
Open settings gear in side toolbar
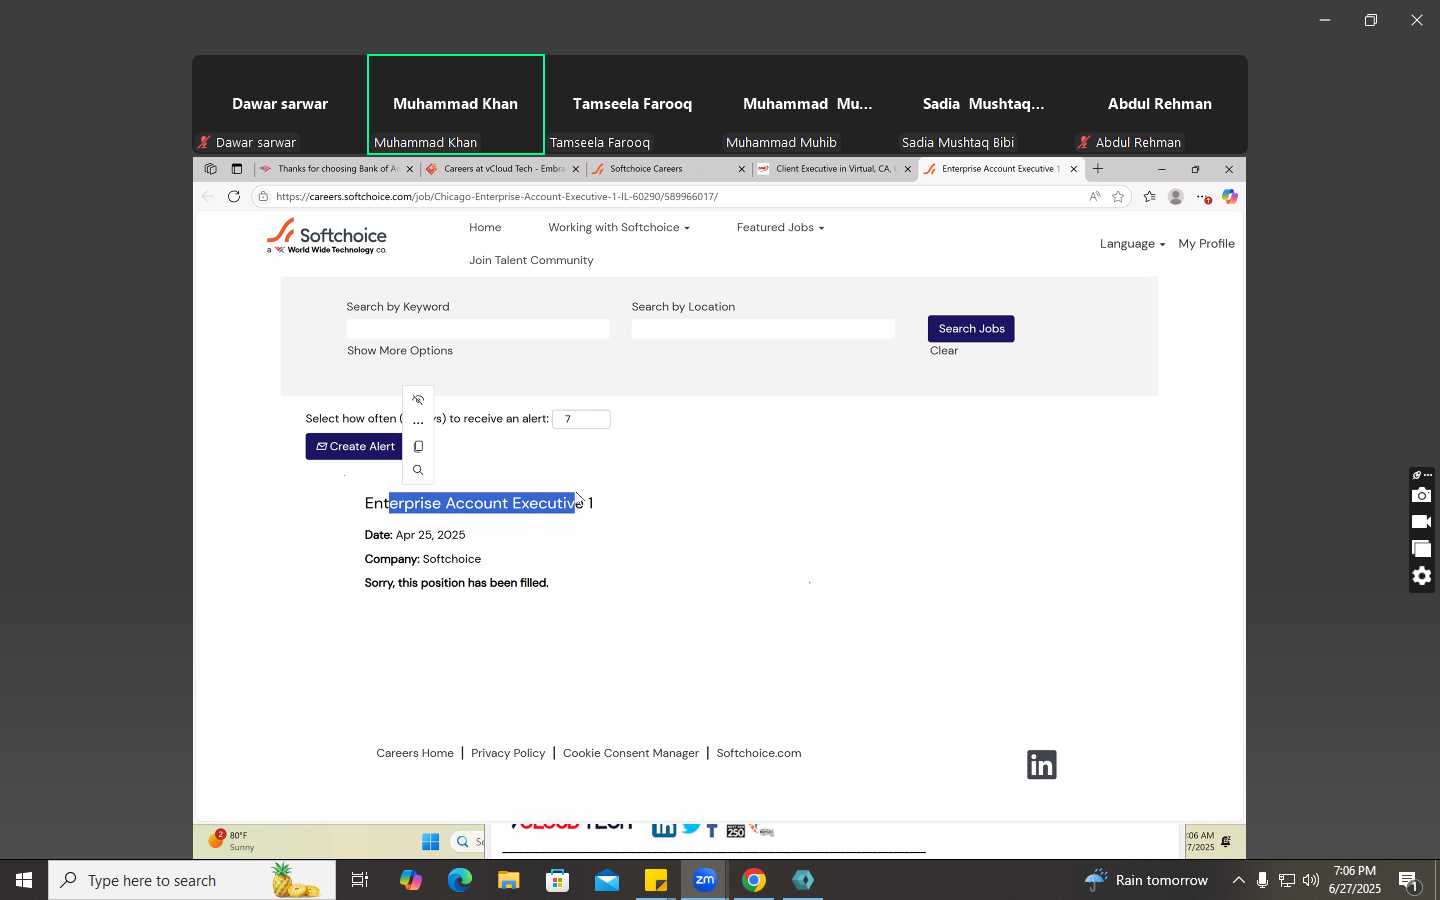tap(1422, 576)
